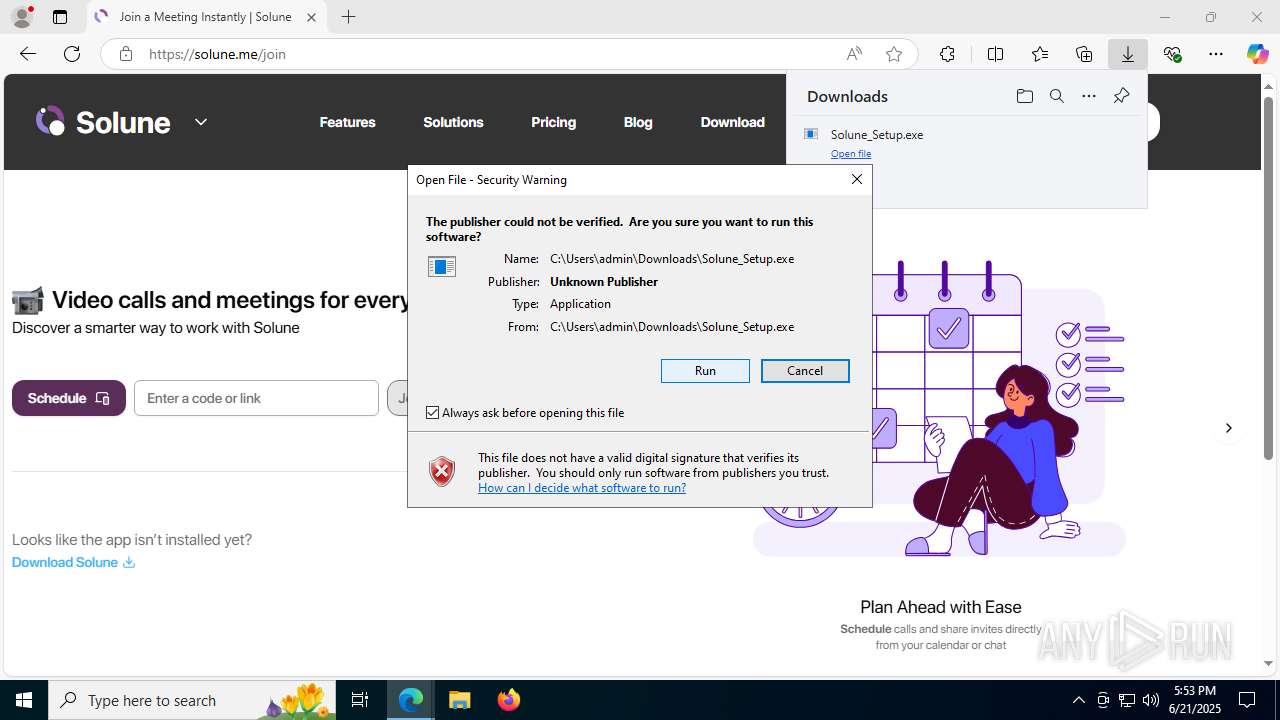Click the Solune logo

click(103, 122)
